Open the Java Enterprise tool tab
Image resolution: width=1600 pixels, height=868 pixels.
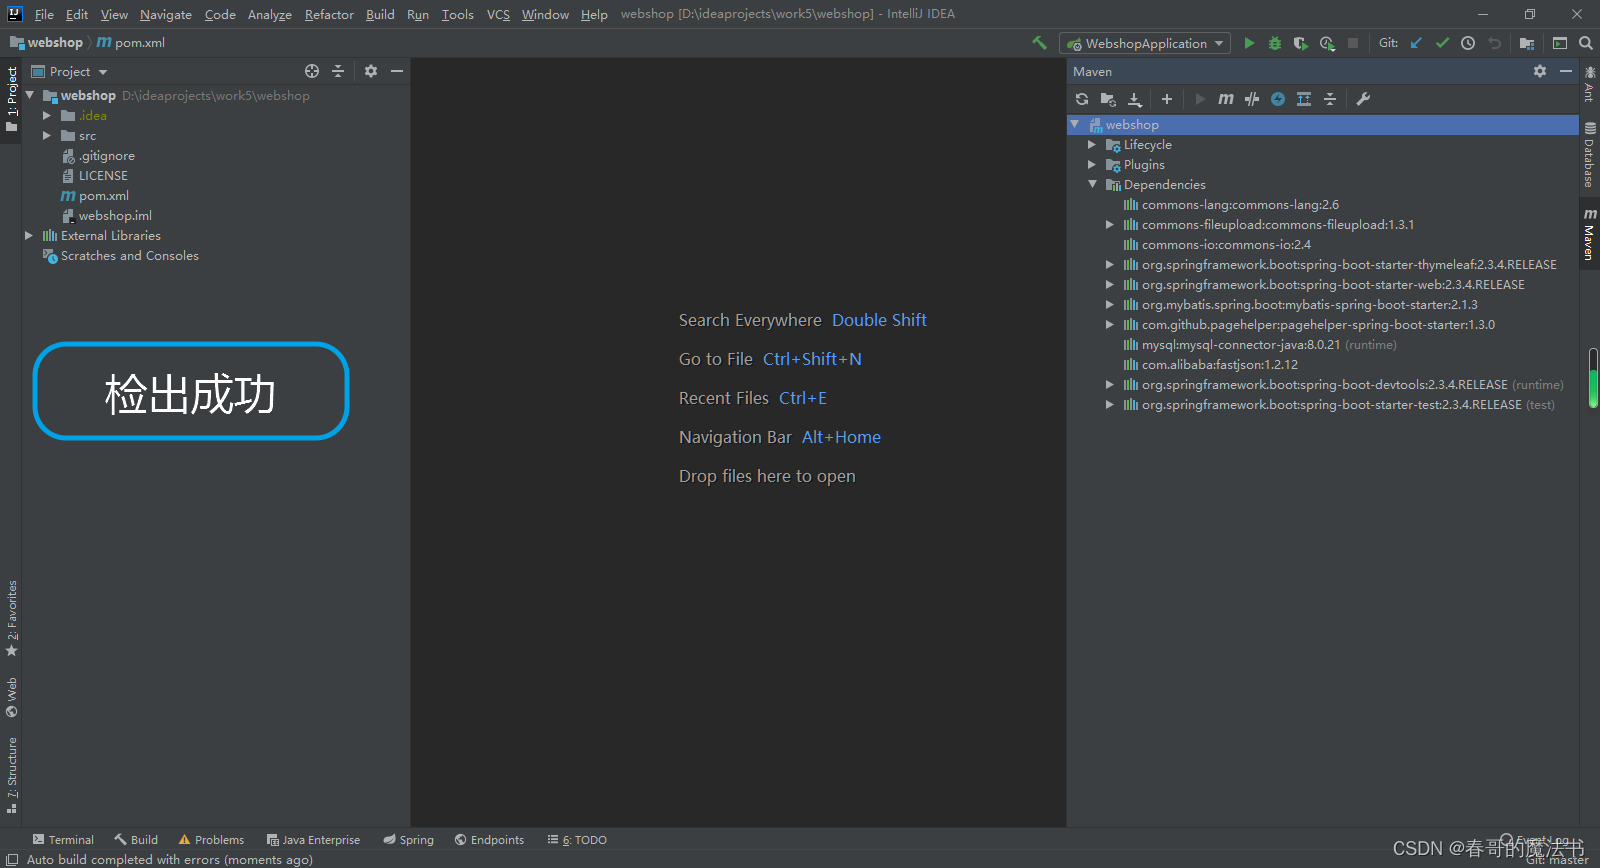click(x=313, y=840)
